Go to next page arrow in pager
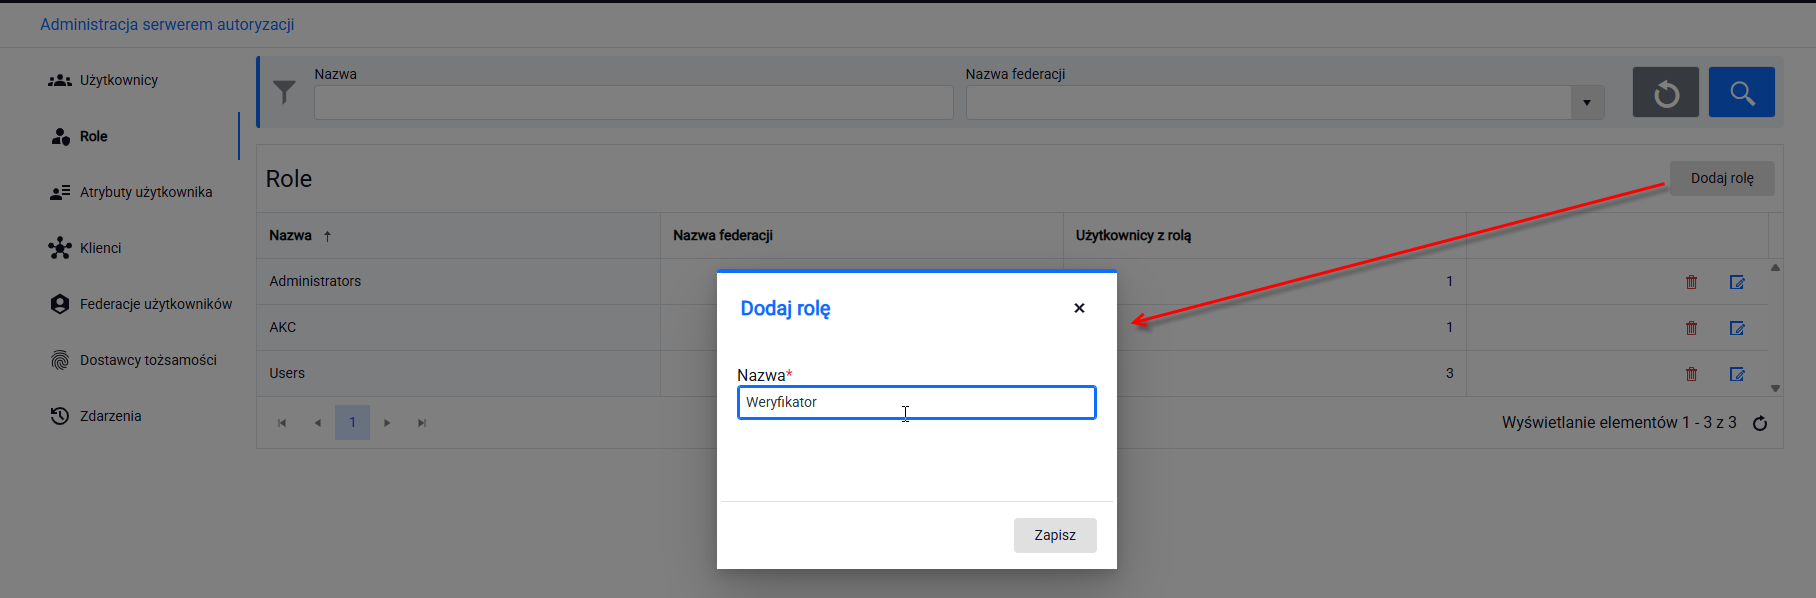Image resolution: width=1816 pixels, height=598 pixels. (387, 423)
